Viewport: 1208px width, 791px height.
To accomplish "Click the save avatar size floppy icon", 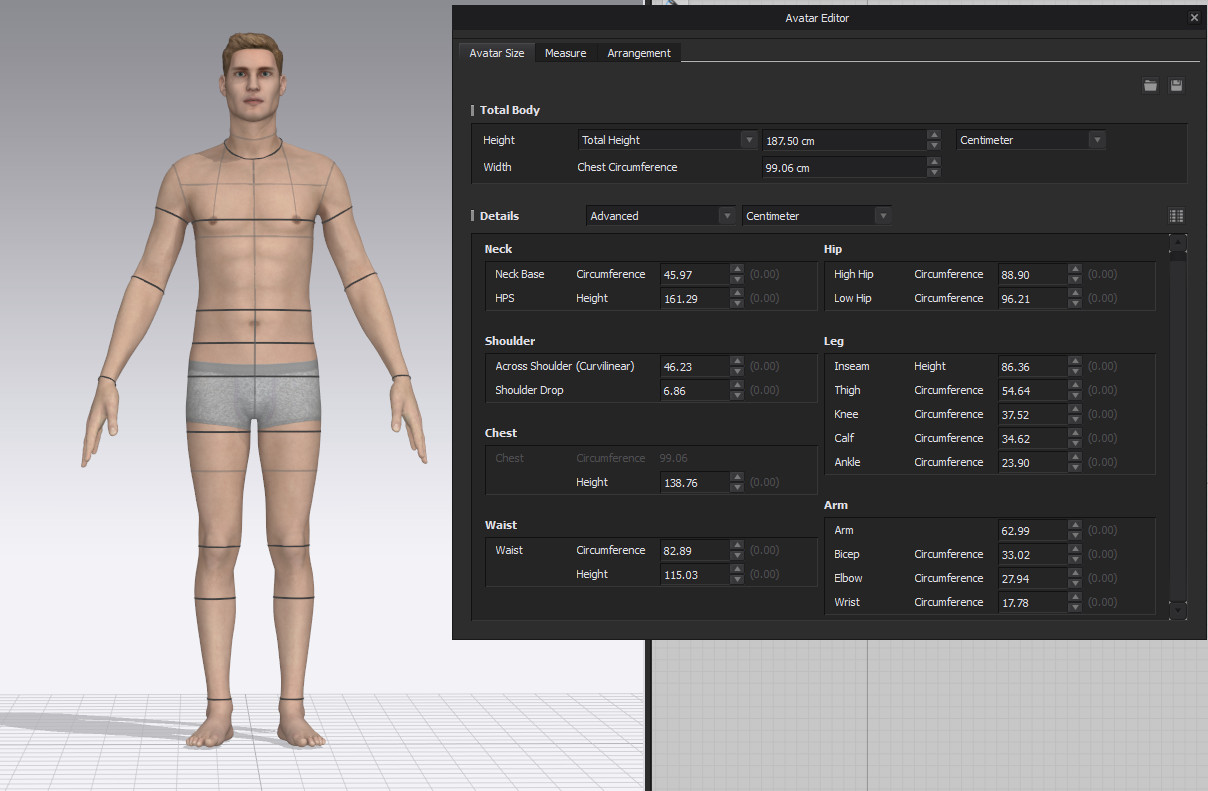I will coord(1176,86).
